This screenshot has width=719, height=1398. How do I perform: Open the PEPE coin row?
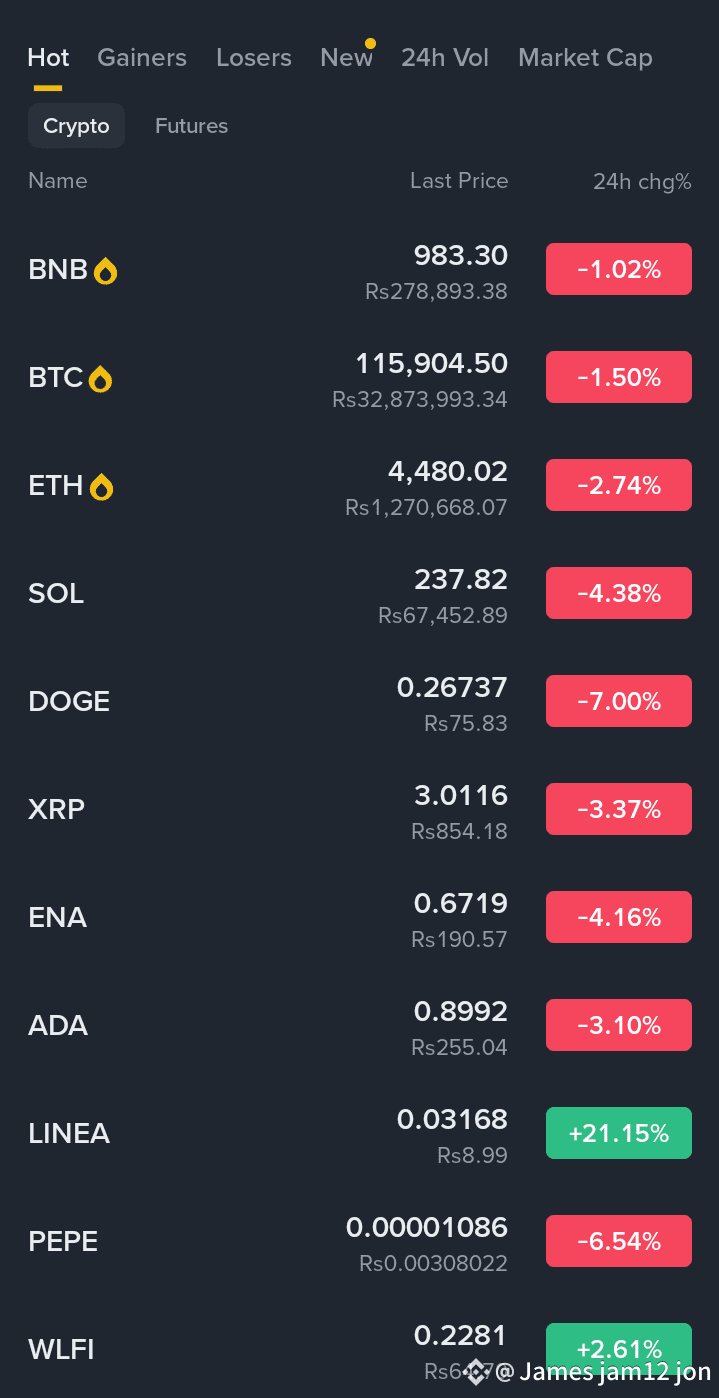[x=360, y=1242]
